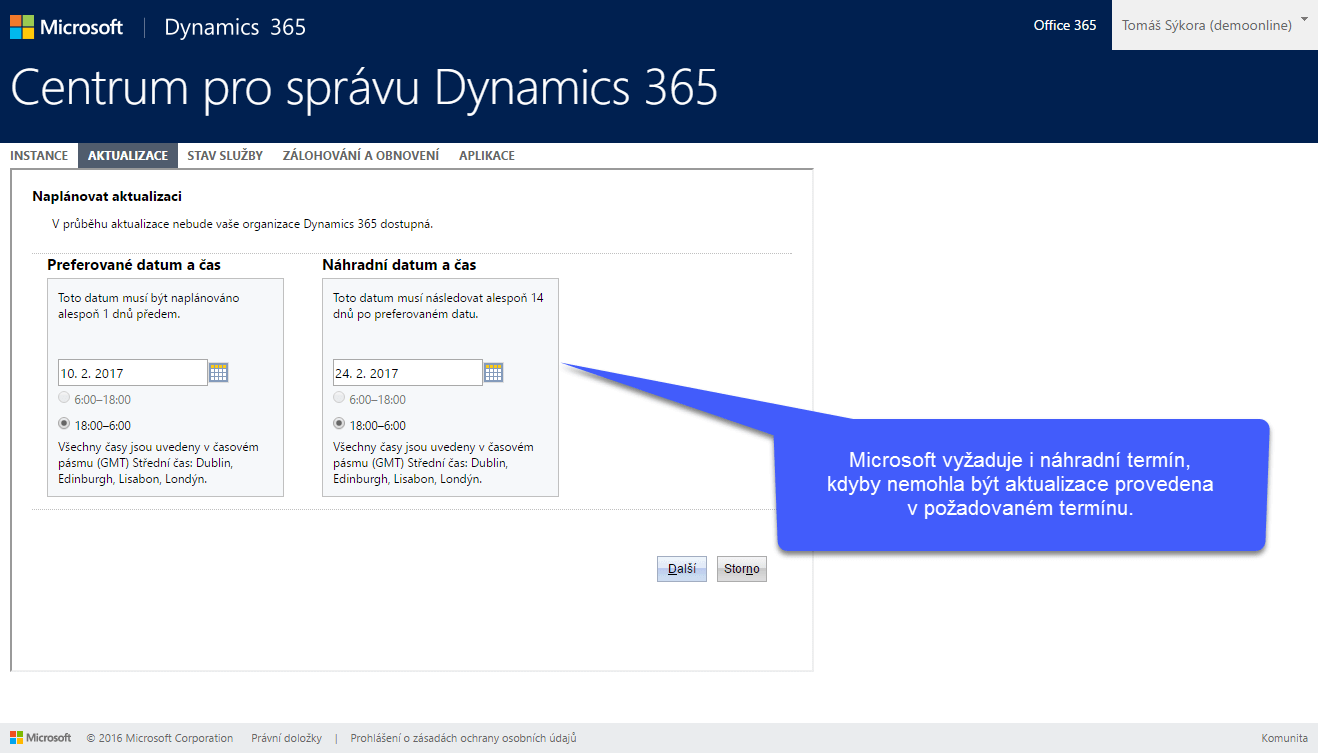The width and height of the screenshot is (1318, 753).
Task: Open the Komunita footer link
Action: click(1284, 739)
